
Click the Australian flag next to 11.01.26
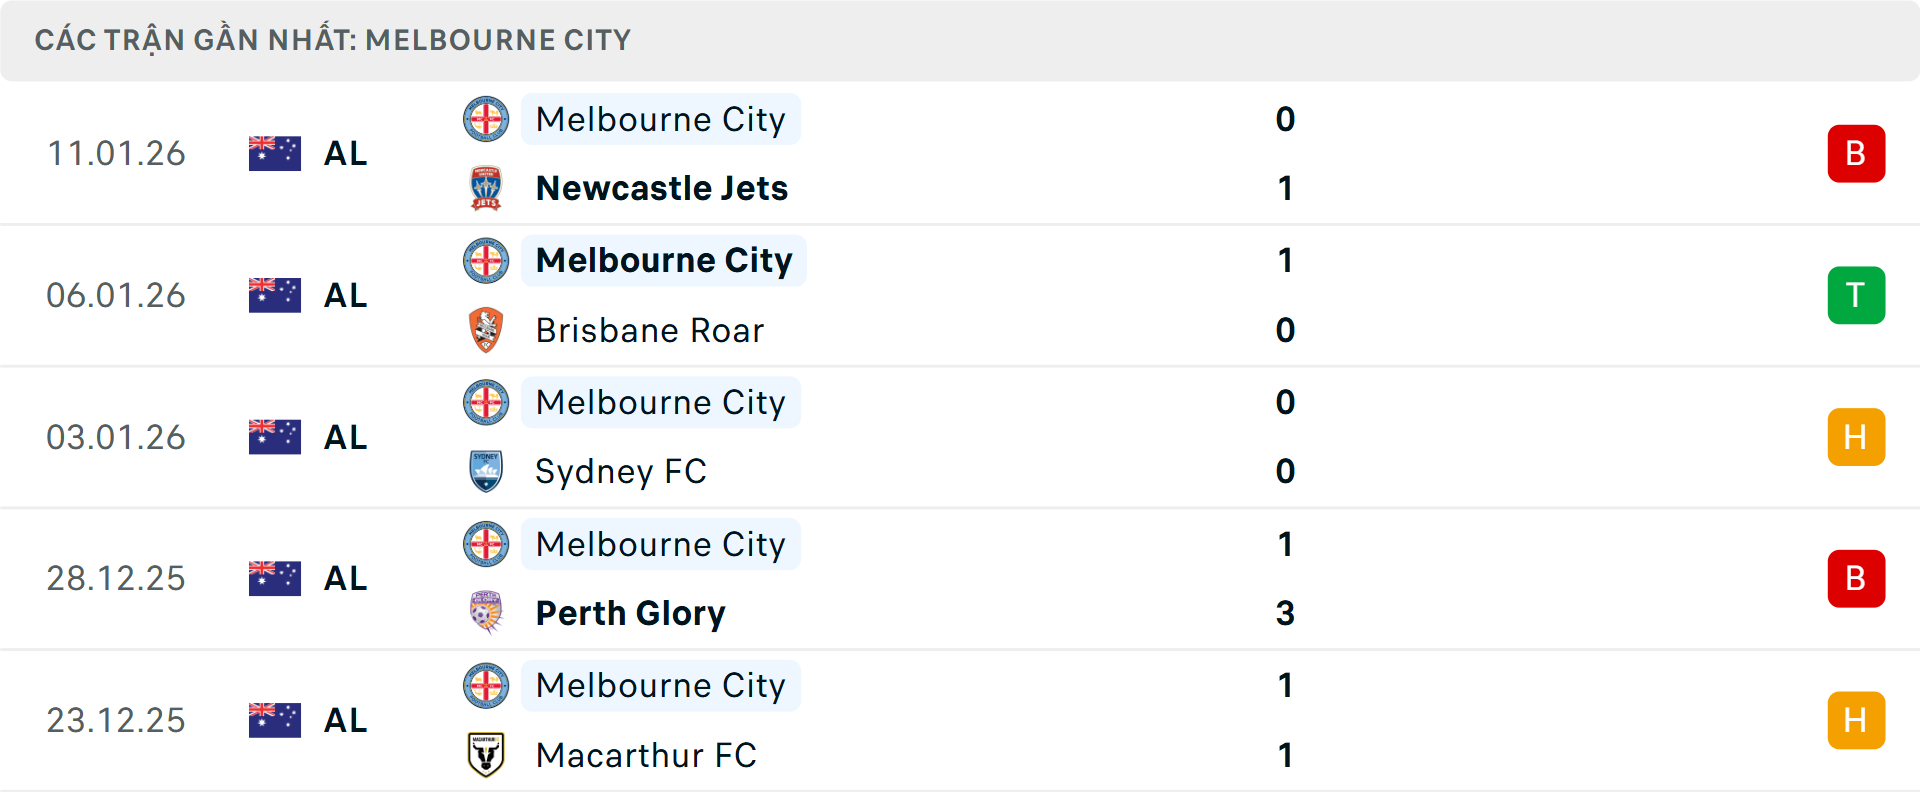pos(274,153)
